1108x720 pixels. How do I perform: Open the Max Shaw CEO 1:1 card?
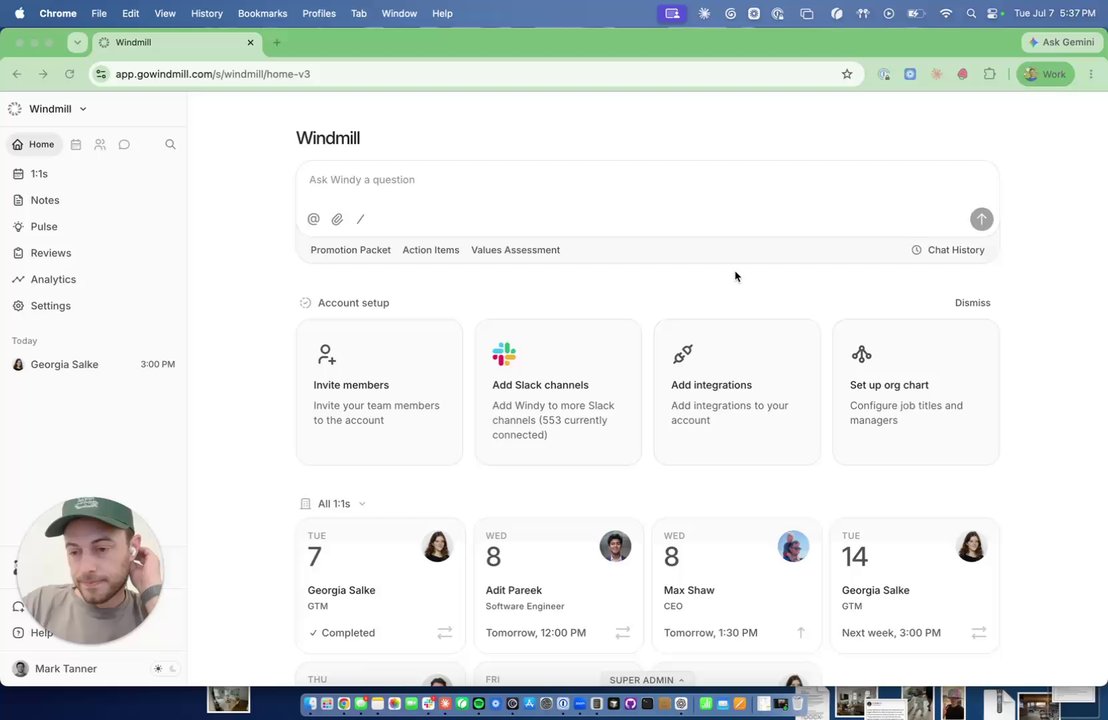[x=736, y=586]
